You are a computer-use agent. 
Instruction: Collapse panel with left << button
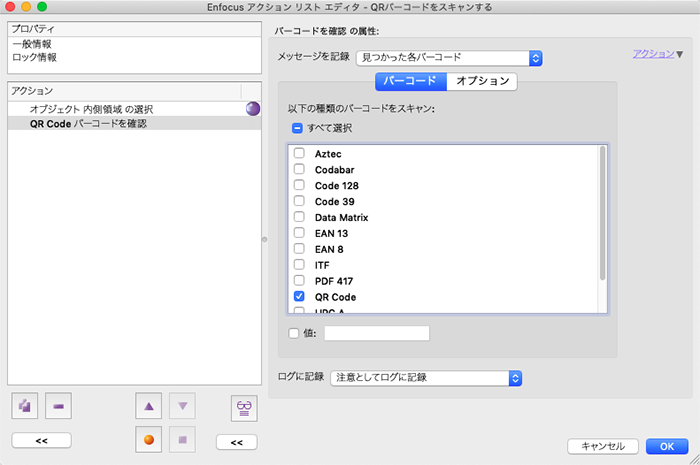42,440
